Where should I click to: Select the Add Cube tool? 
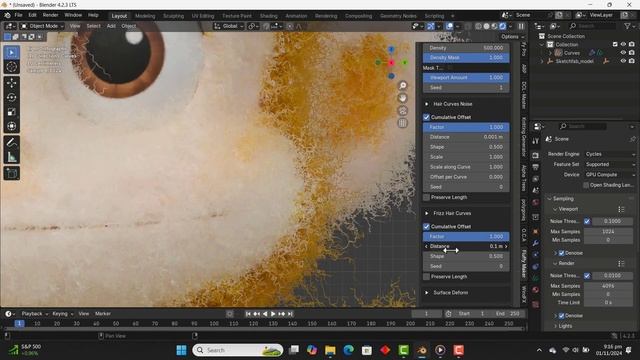coord(11,173)
